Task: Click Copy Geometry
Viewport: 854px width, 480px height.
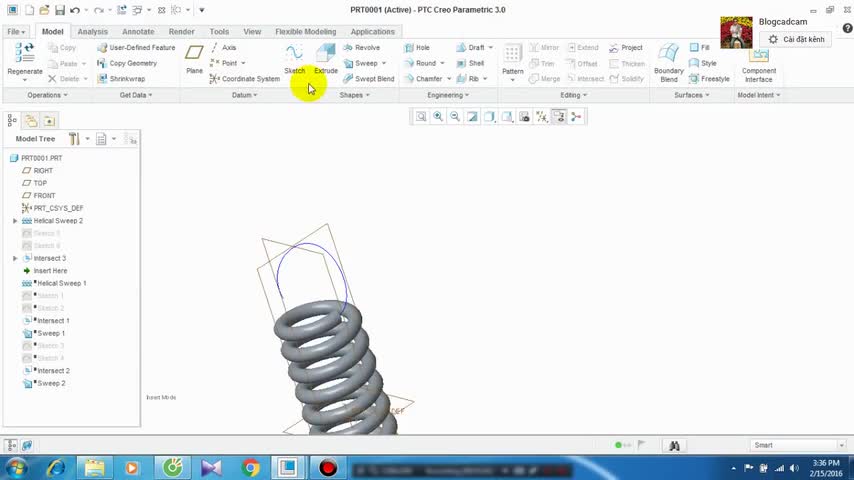Action: [x=127, y=63]
